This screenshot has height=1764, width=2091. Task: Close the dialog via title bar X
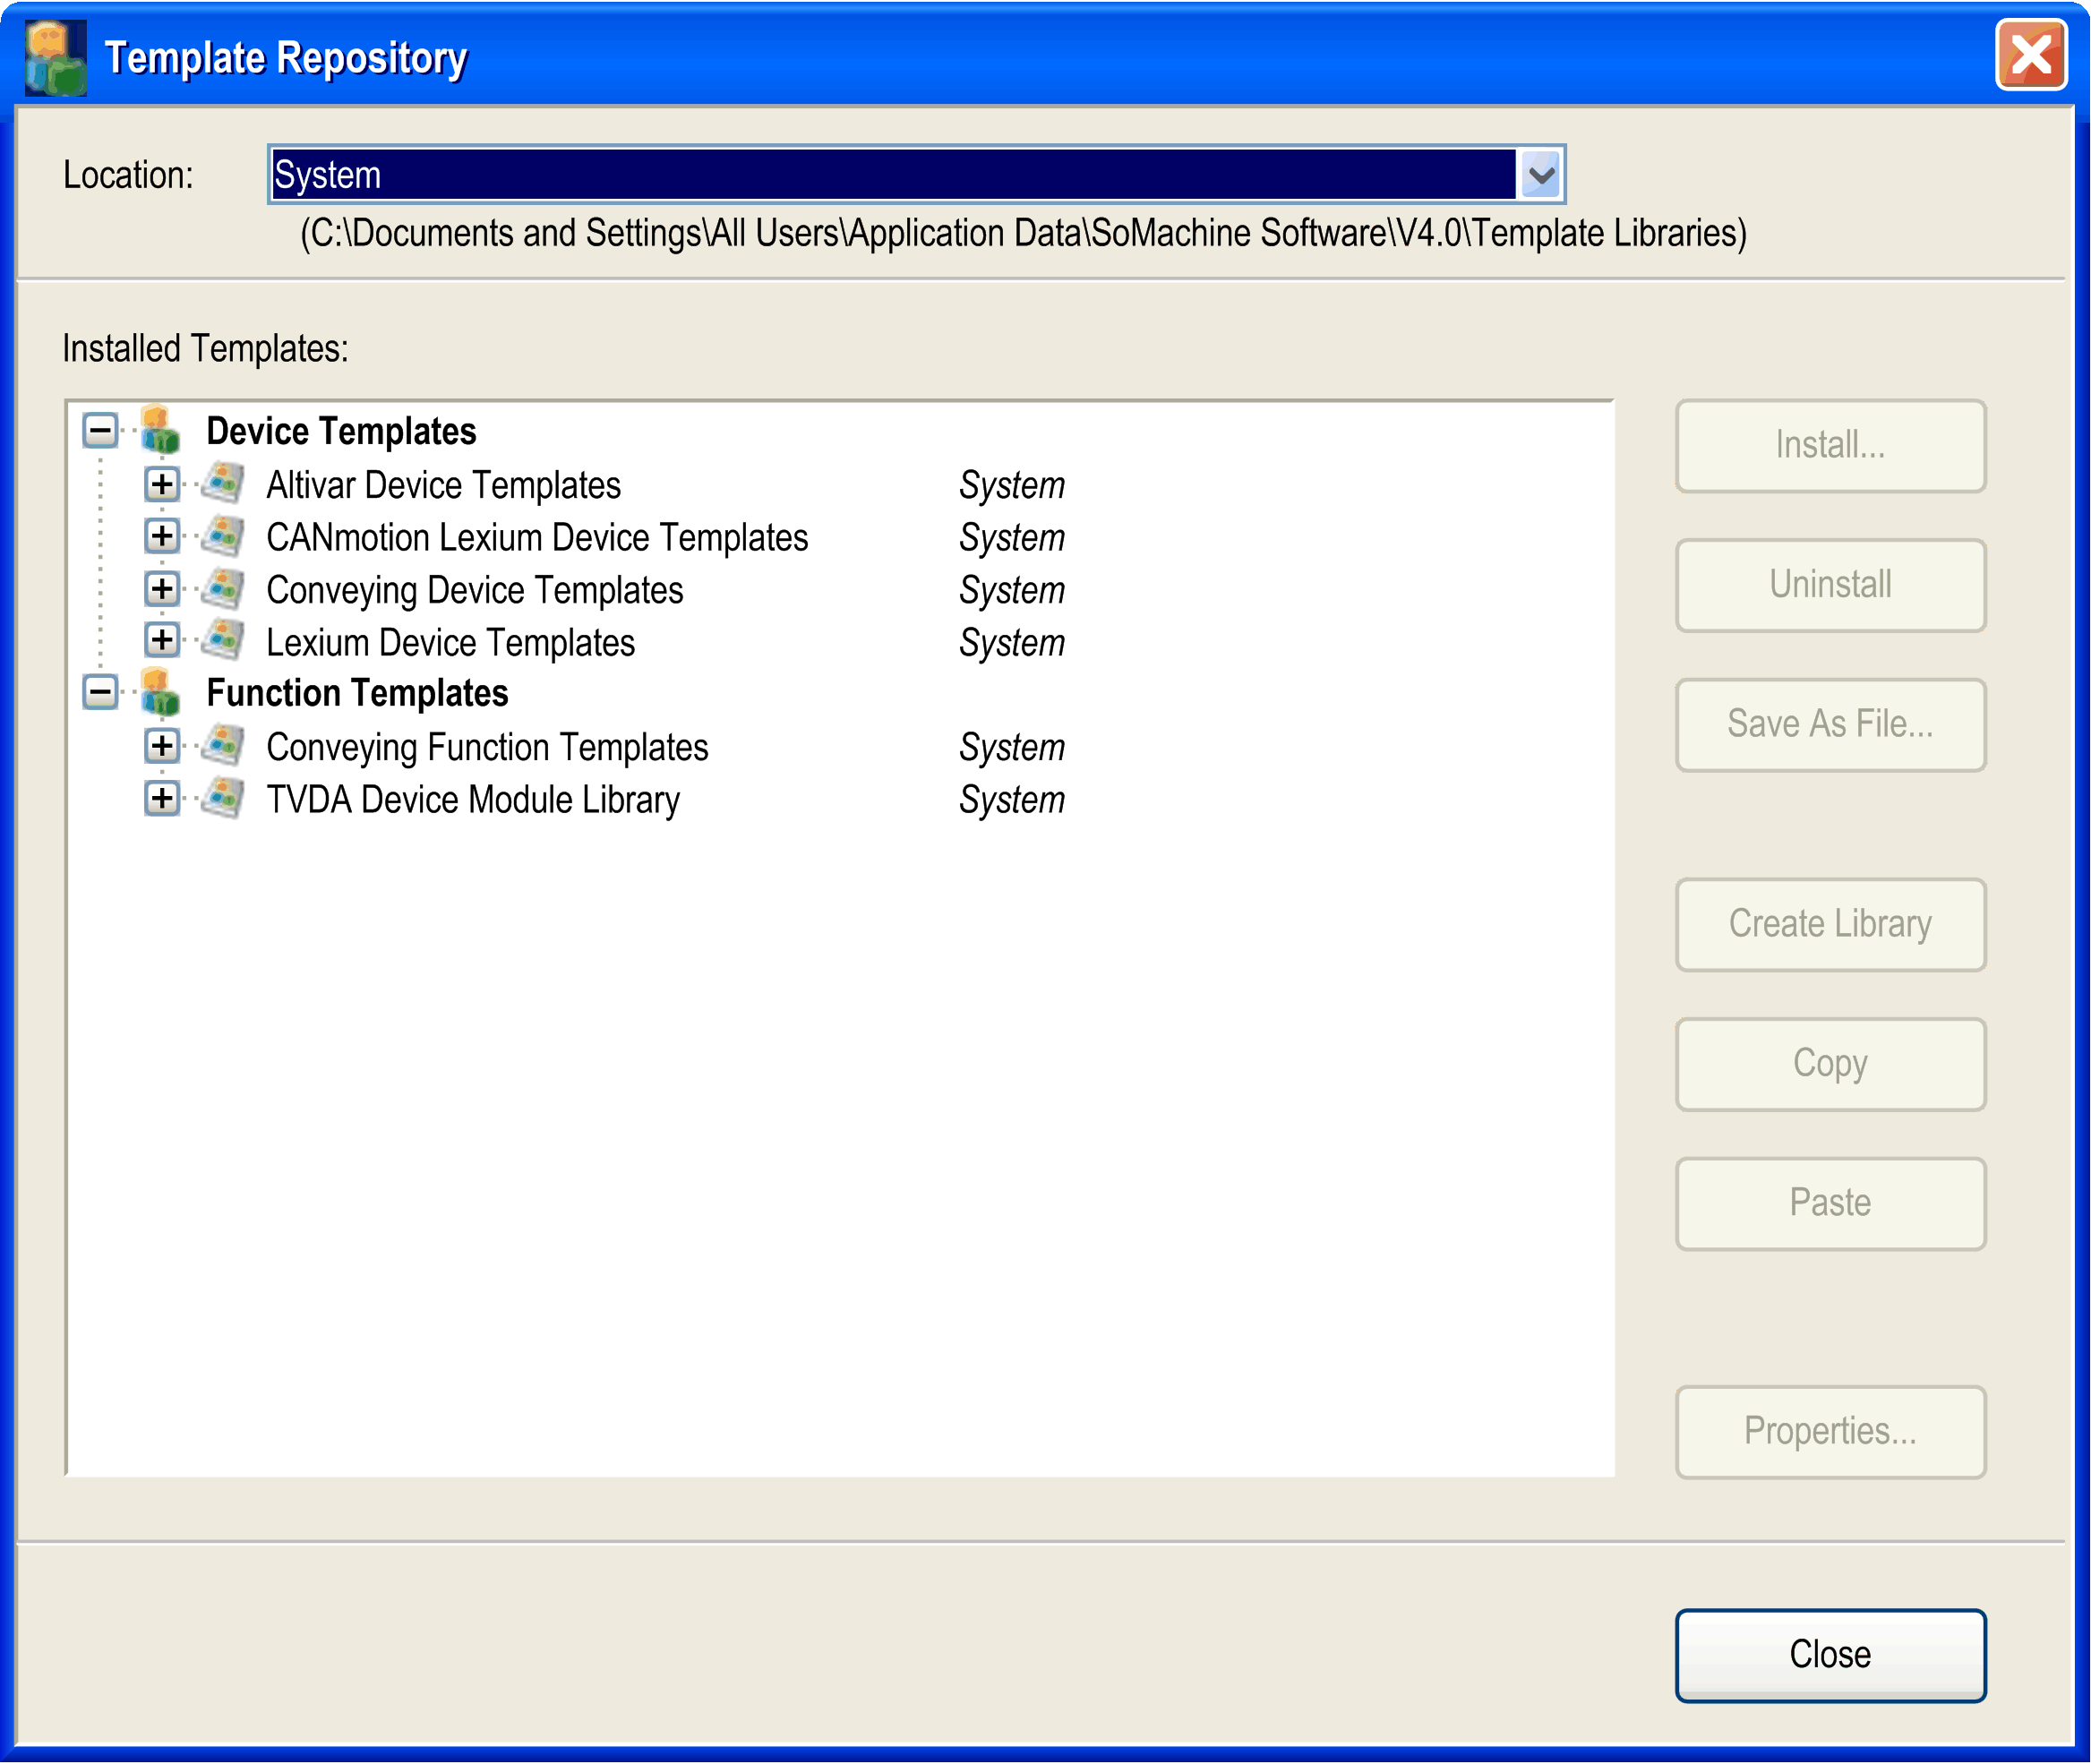pos(2030,56)
